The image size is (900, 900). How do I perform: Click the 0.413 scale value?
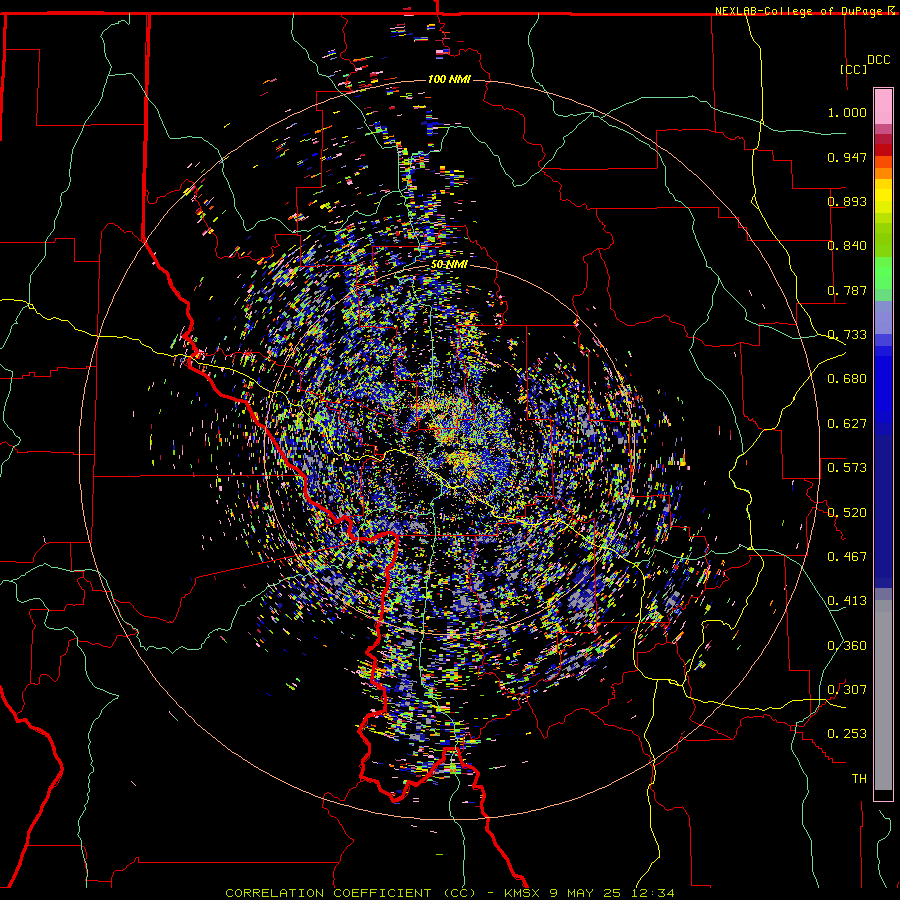(x=847, y=601)
